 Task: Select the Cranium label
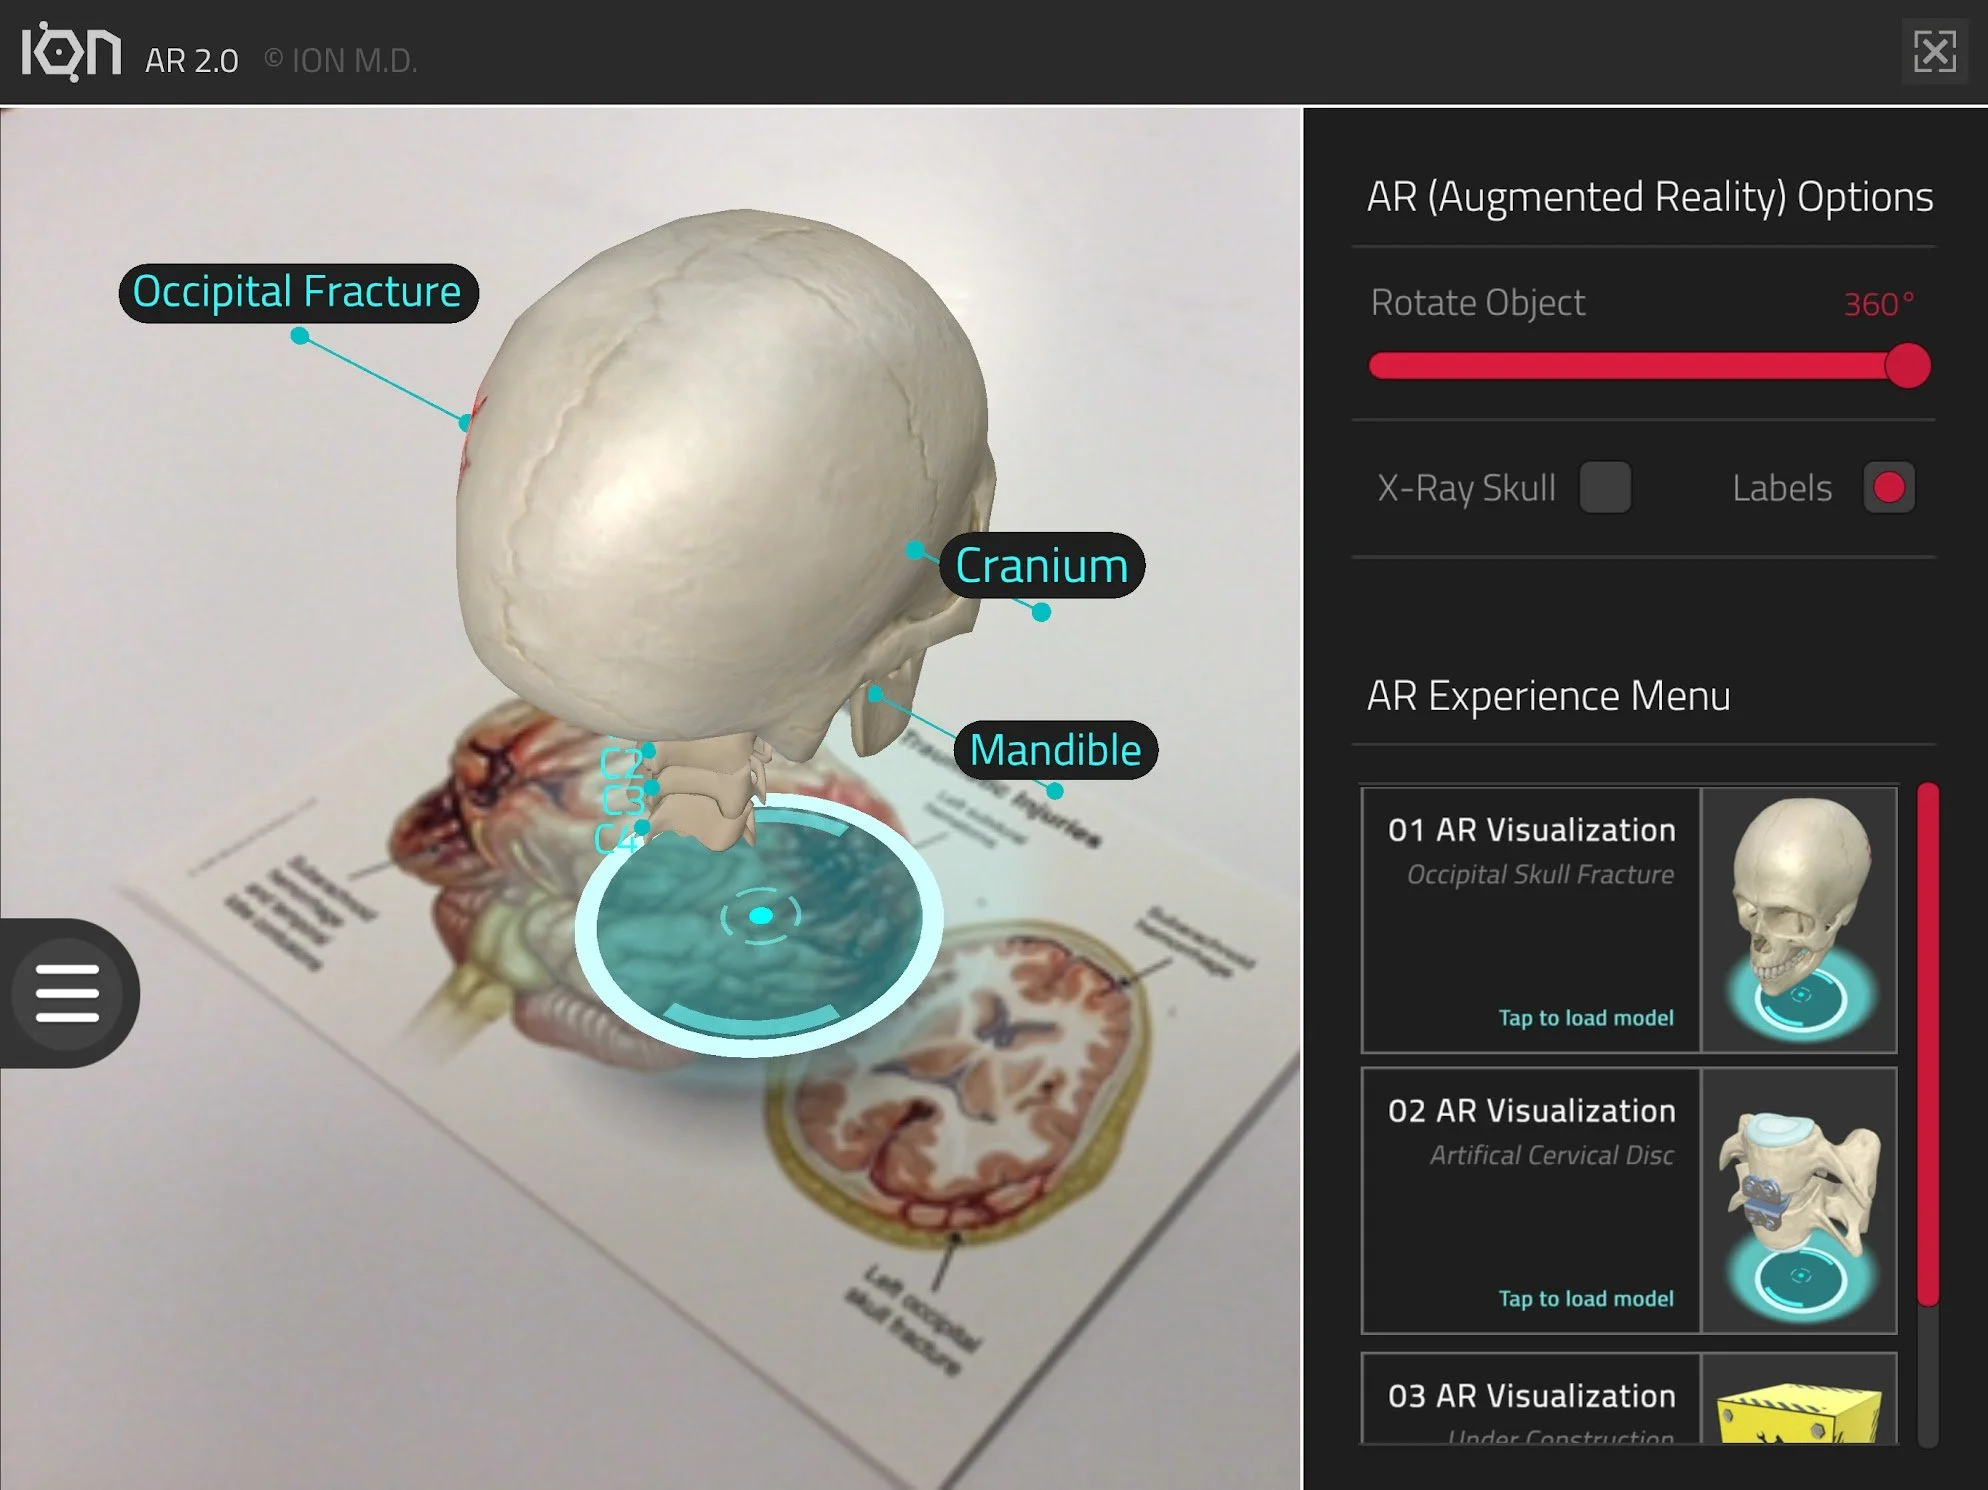click(x=1042, y=566)
